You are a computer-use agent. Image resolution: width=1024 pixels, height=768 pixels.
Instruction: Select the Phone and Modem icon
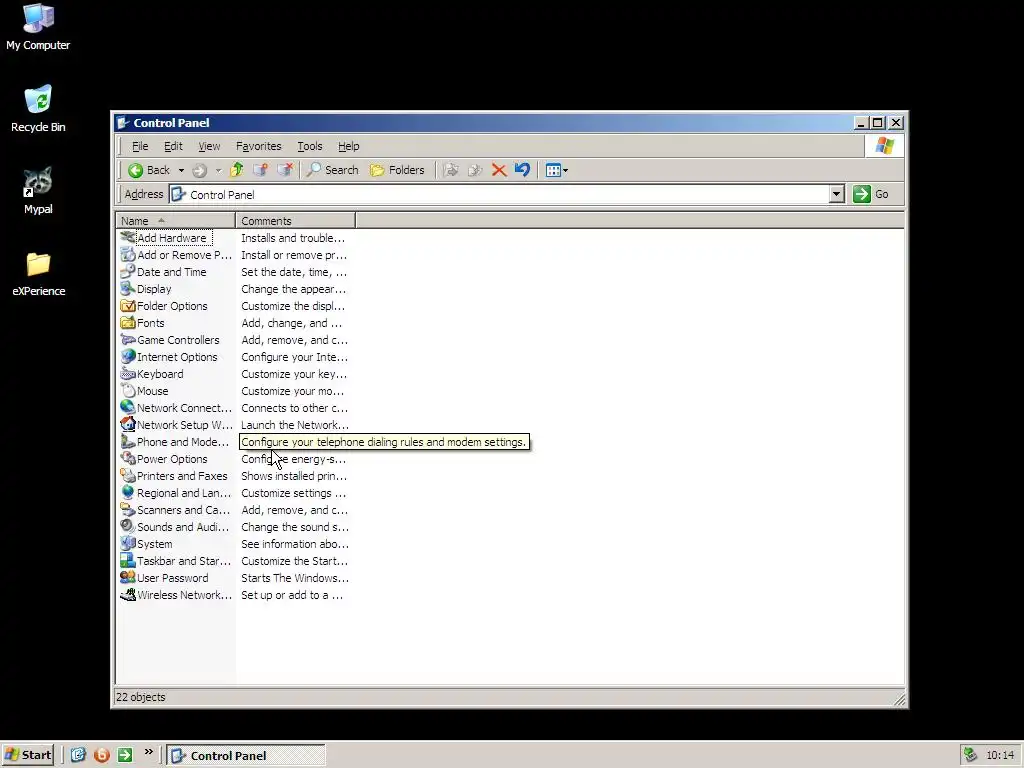[128, 441]
